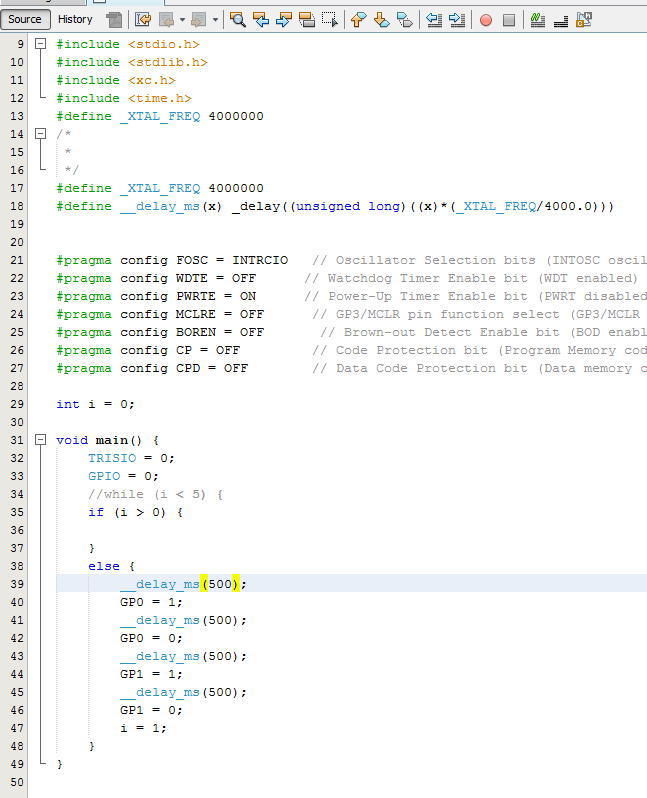This screenshot has width=647, height=798.
Task: Toggle highlight search in editor
Action: click(306, 19)
